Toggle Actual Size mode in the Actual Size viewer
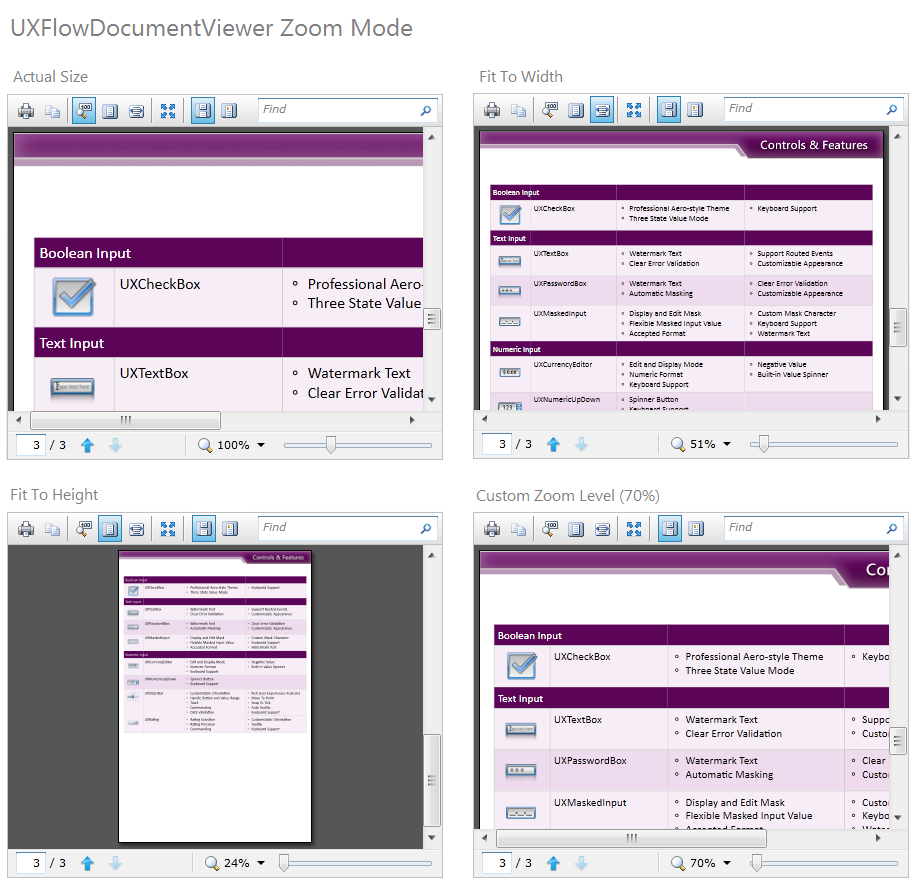 (84, 110)
